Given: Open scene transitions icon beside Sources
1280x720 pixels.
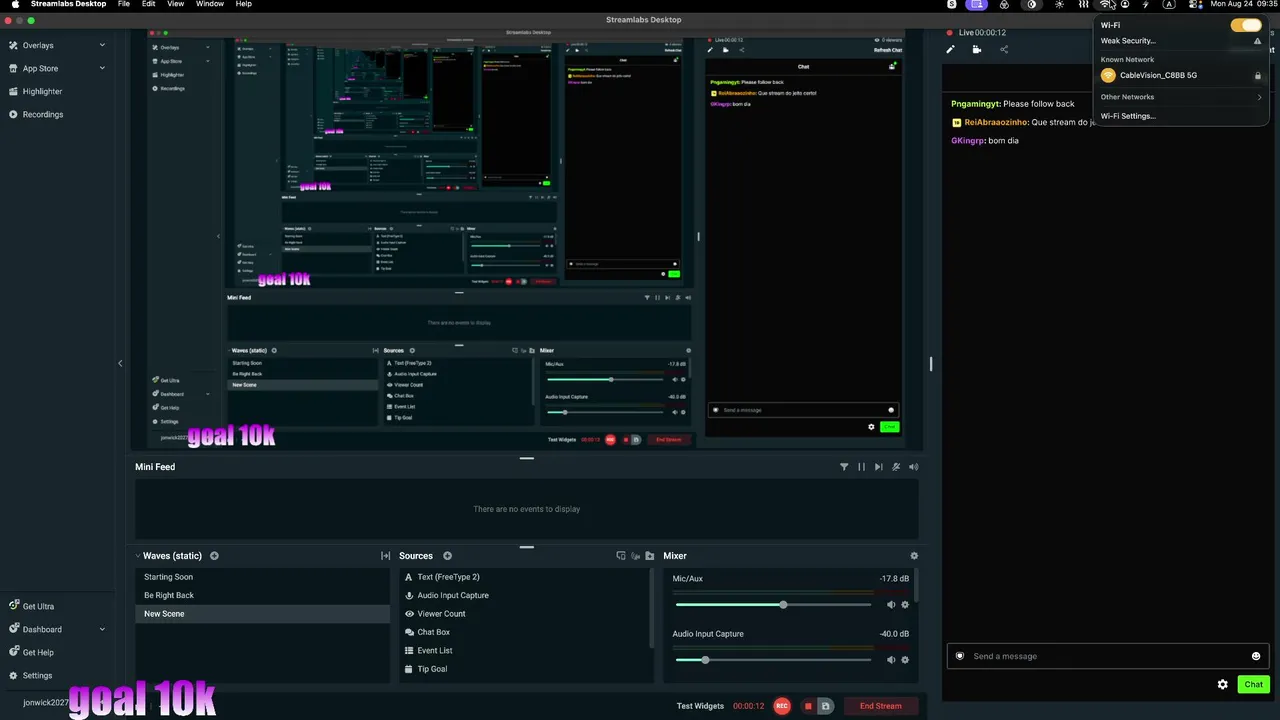Looking at the screenshot, I should 386,556.
